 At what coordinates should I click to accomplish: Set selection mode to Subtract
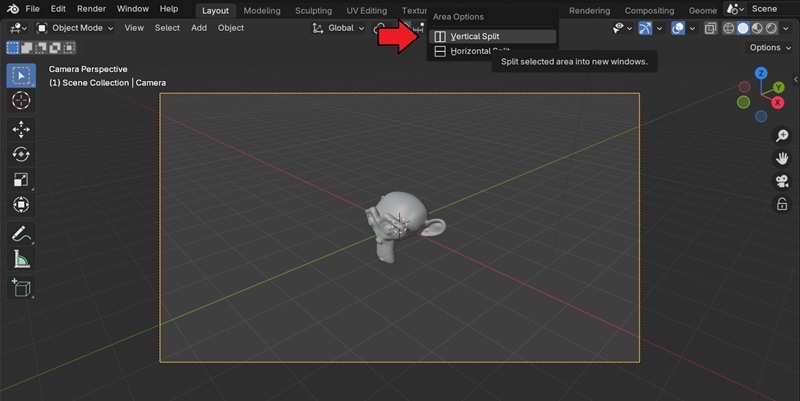(x=41, y=48)
